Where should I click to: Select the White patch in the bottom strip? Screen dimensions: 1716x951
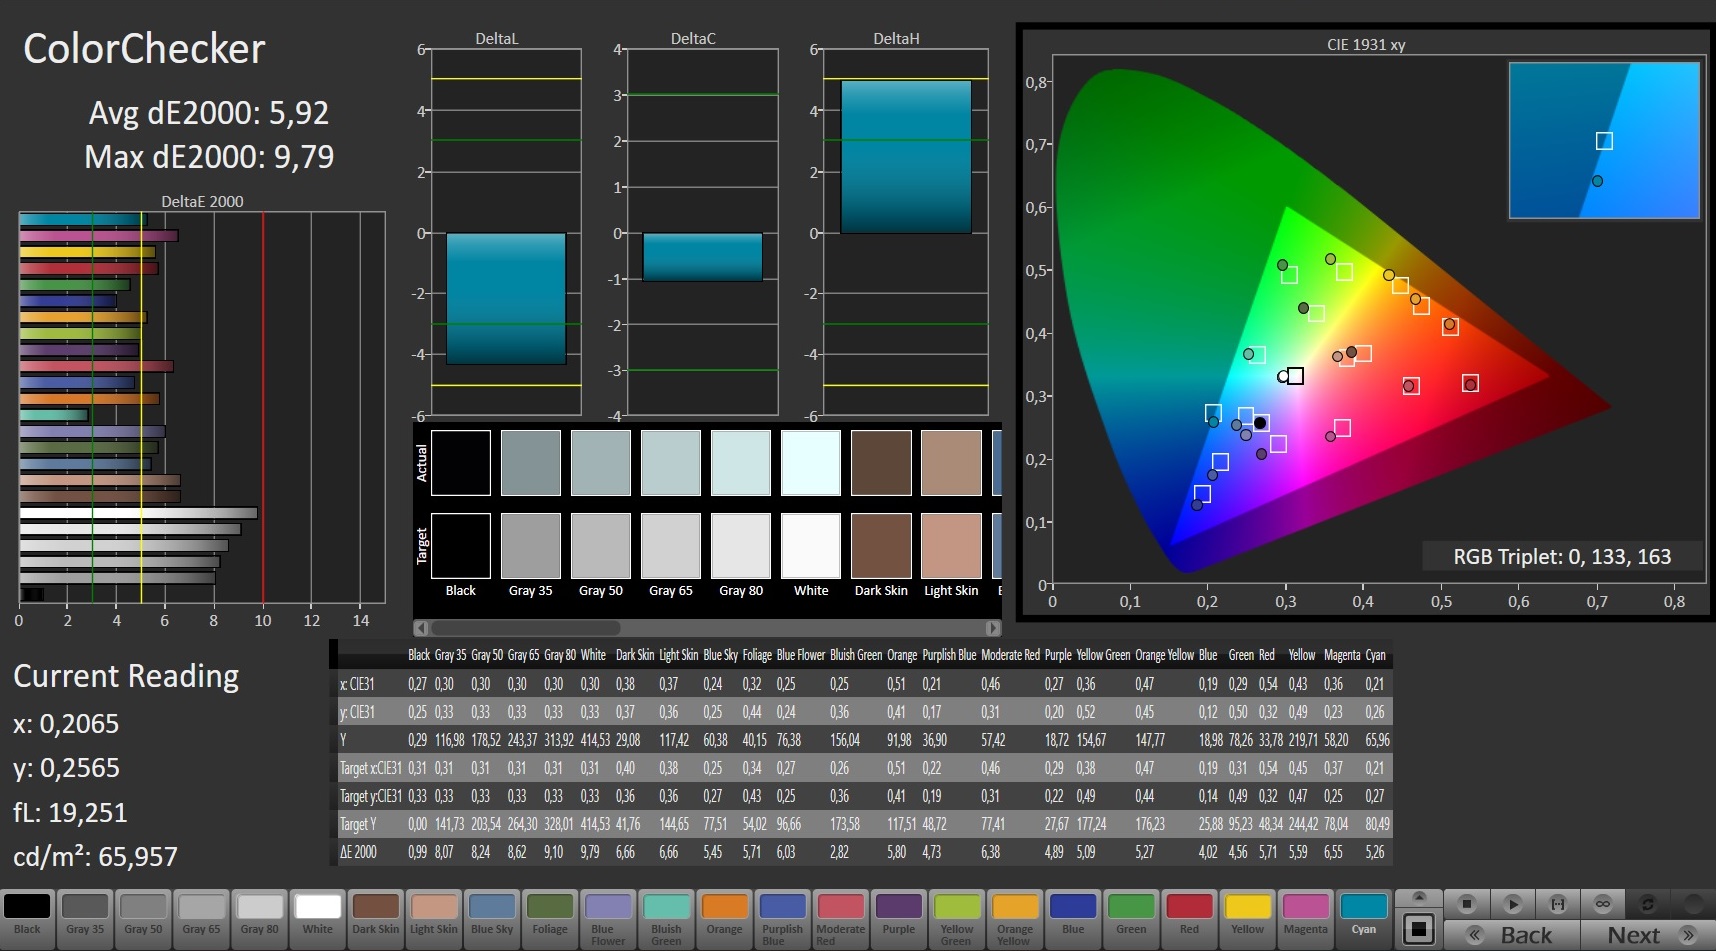click(x=318, y=919)
